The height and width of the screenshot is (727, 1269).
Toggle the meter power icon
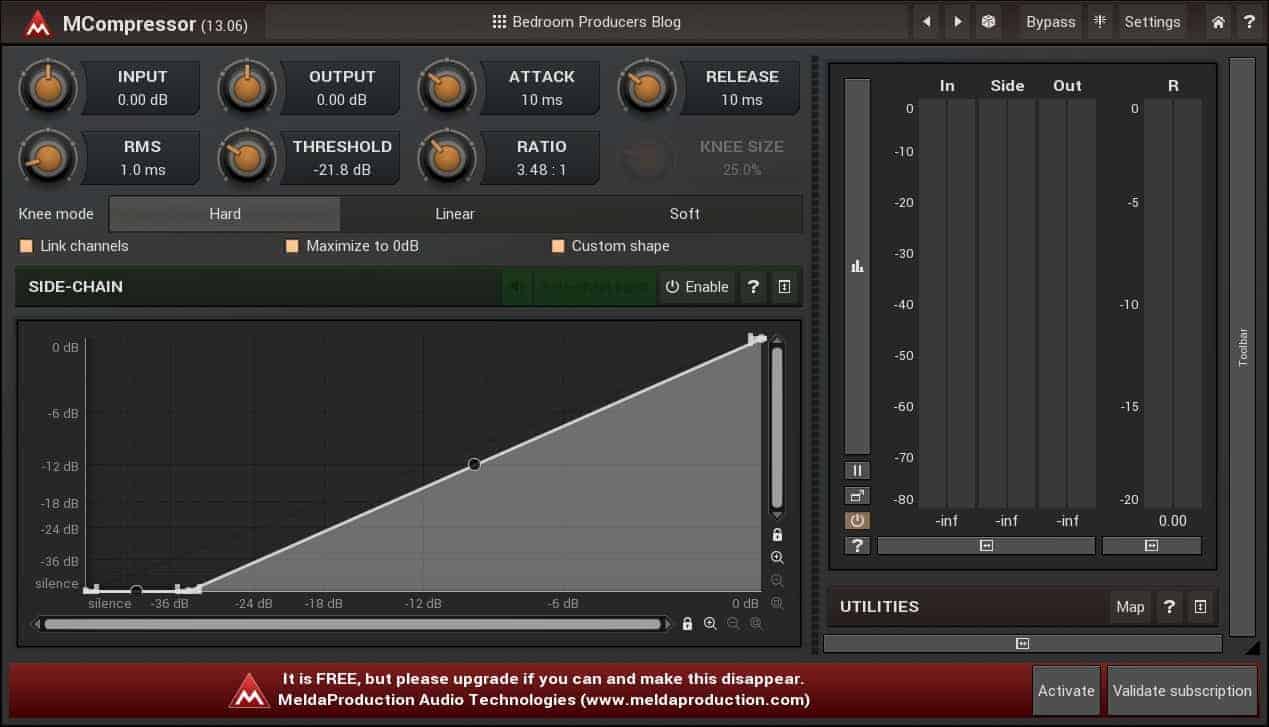tap(857, 520)
